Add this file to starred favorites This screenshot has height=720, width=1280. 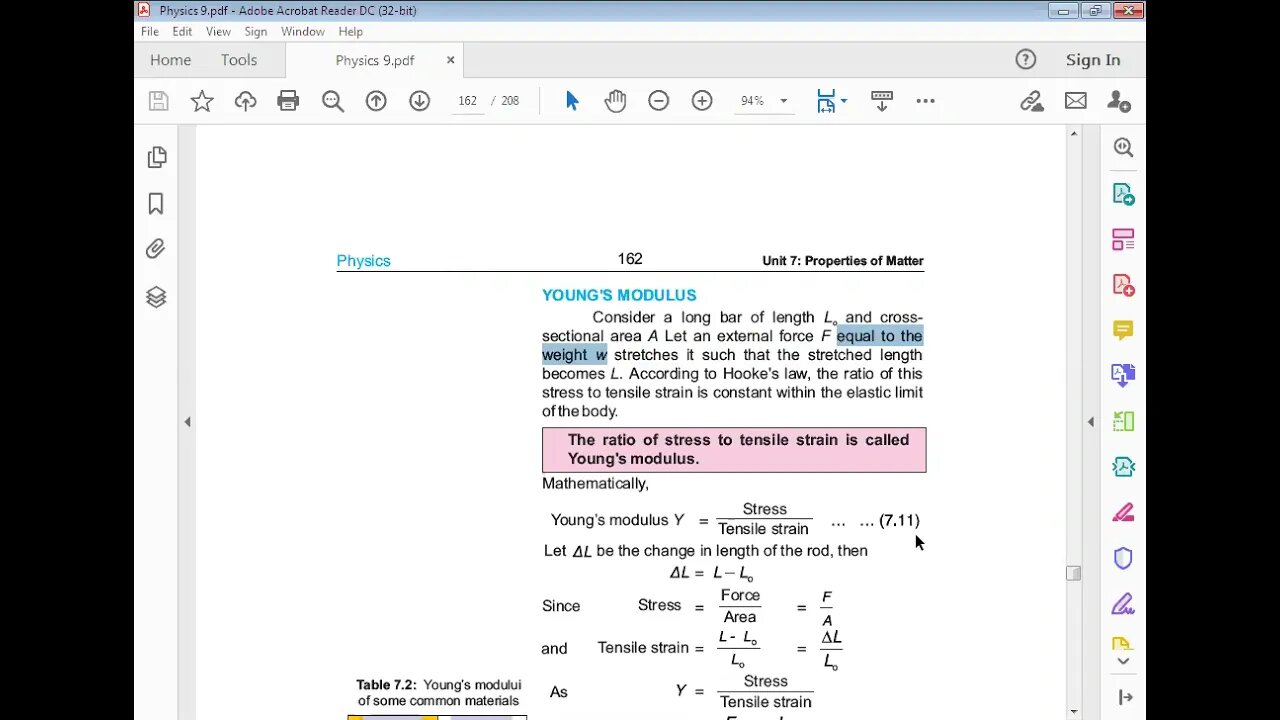pos(202,101)
